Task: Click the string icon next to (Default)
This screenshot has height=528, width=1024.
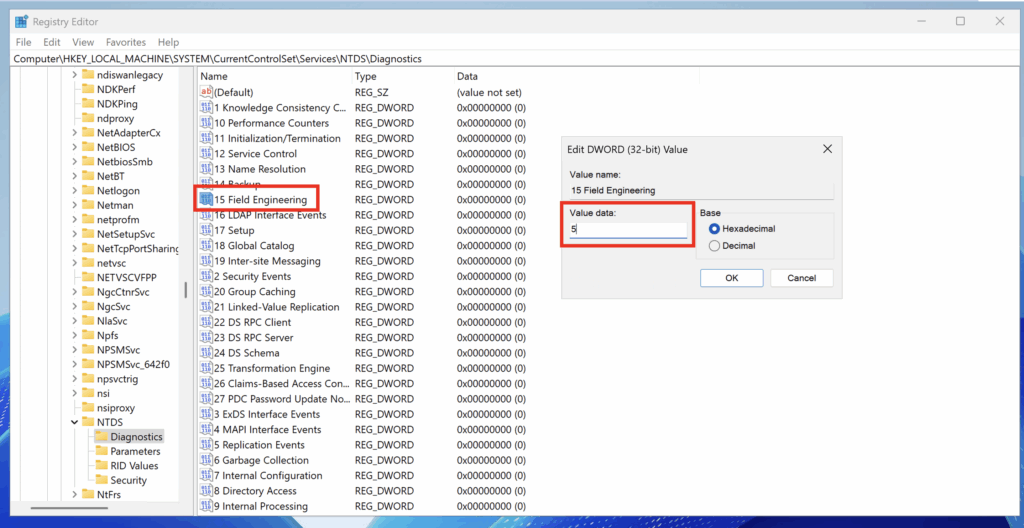Action: 206,92
